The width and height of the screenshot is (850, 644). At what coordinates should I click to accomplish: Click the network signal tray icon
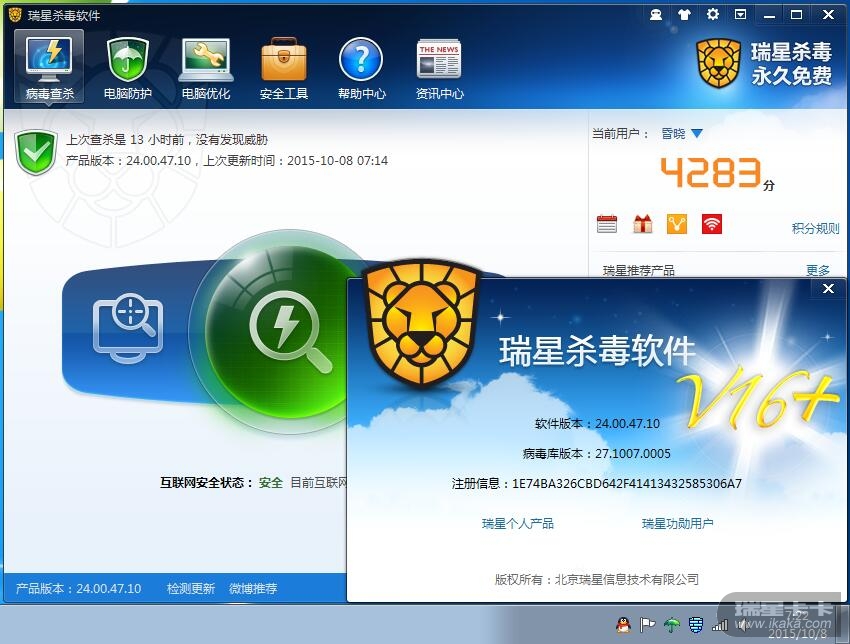720,626
